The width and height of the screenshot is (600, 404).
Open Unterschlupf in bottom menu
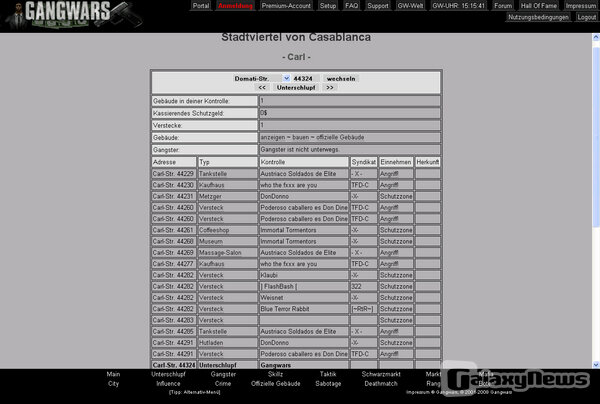(x=168, y=374)
